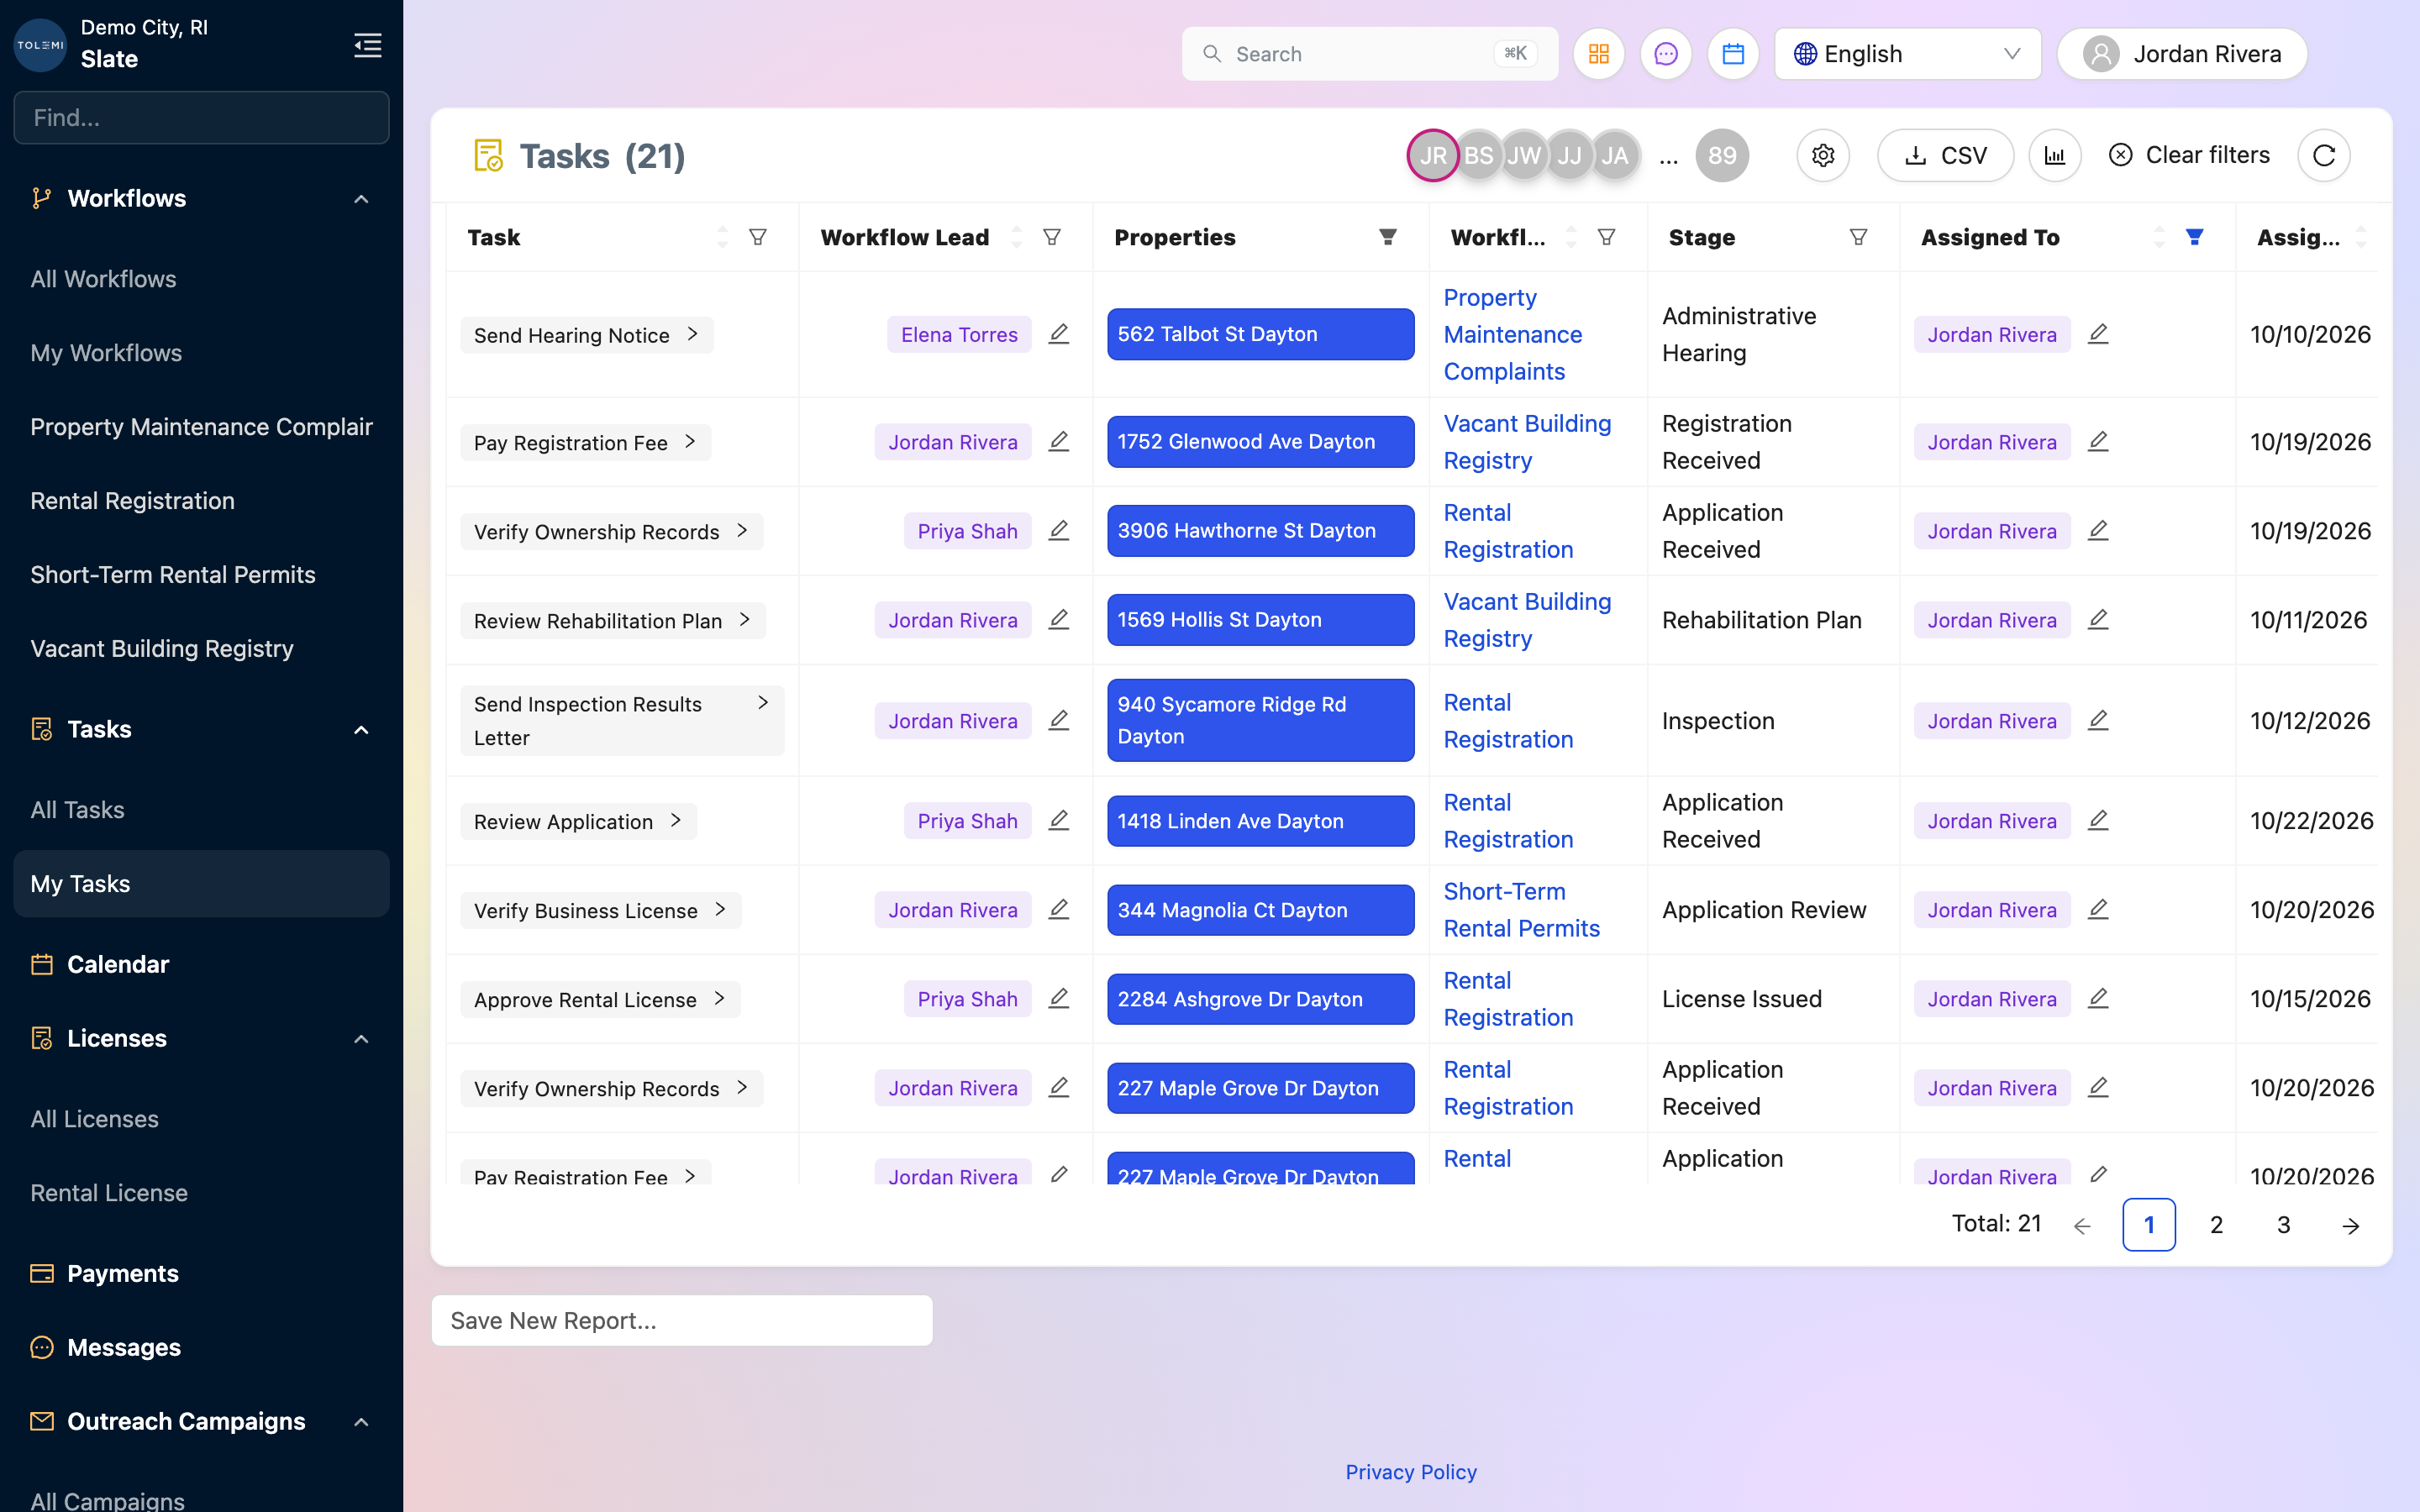The width and height of the screenshot is (2420, 1512).
Task: Go to page 2 of tasks
Action: 2216,1225
